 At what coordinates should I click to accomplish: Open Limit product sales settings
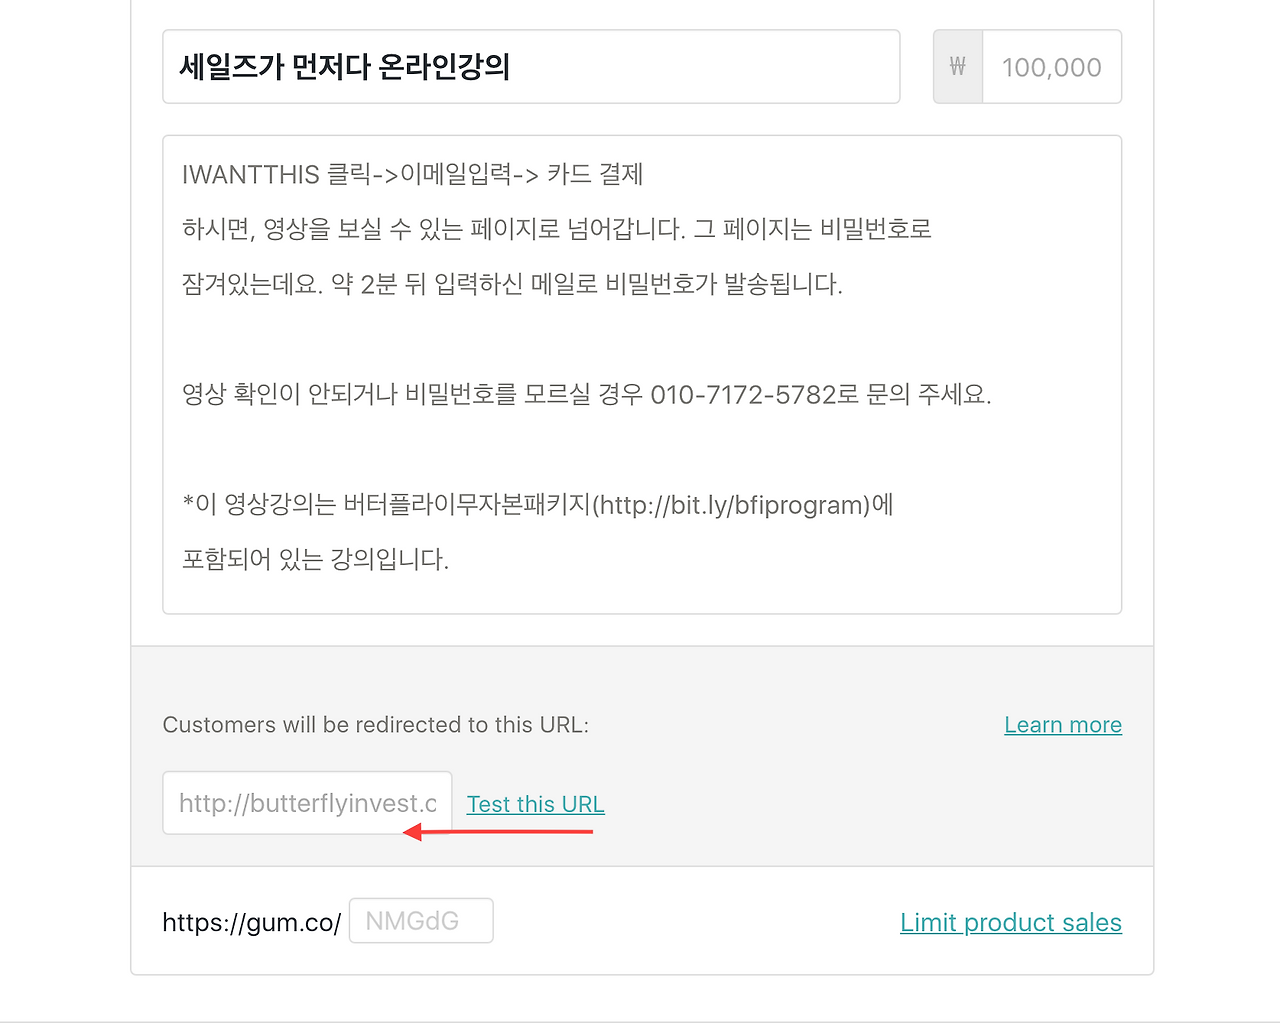point(1010,922)
